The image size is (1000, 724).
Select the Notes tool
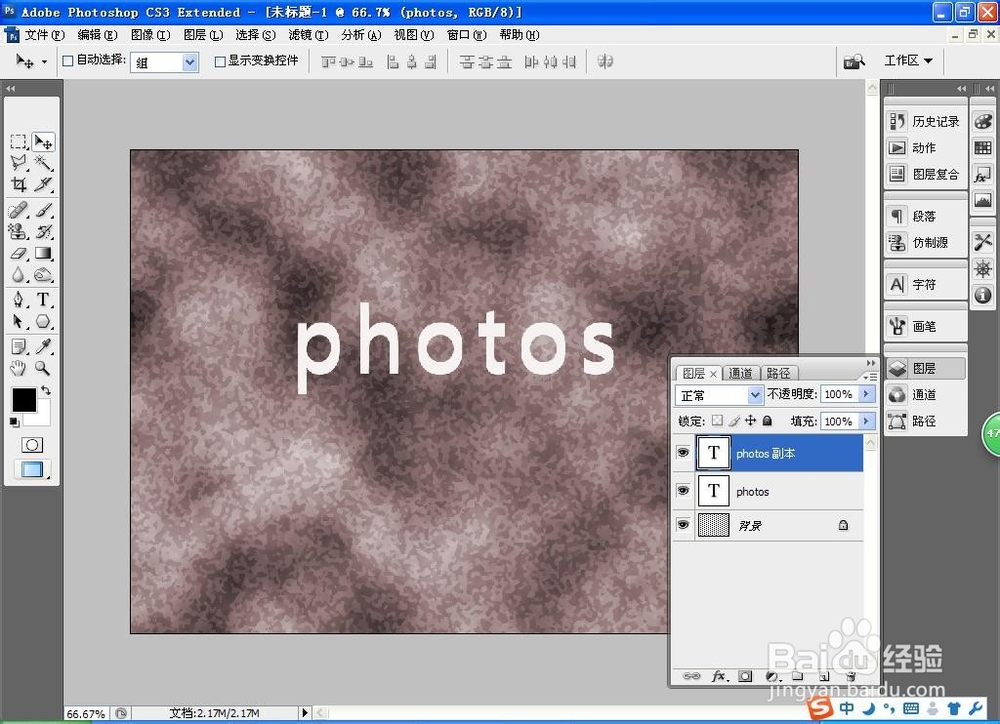18,346
